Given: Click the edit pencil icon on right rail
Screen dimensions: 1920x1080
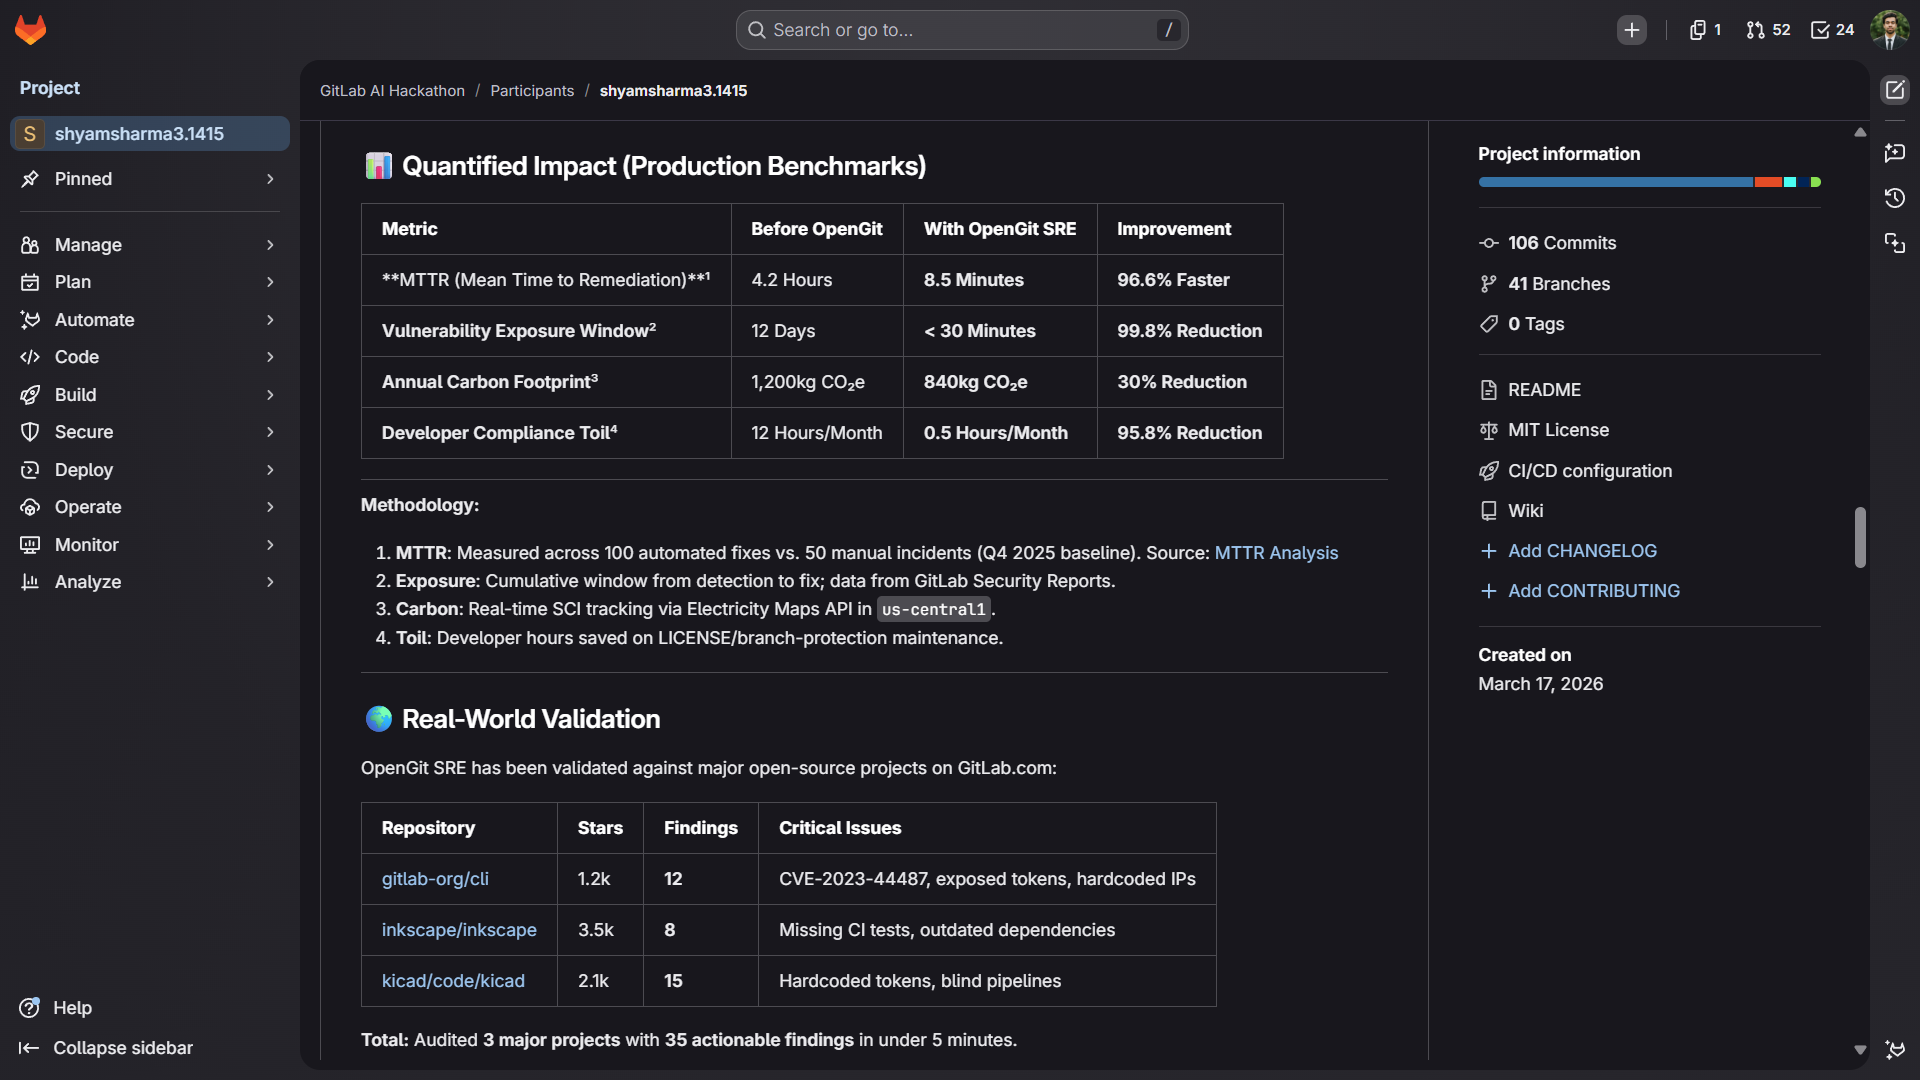Looking at the screenshot, I should (1895, 90).
